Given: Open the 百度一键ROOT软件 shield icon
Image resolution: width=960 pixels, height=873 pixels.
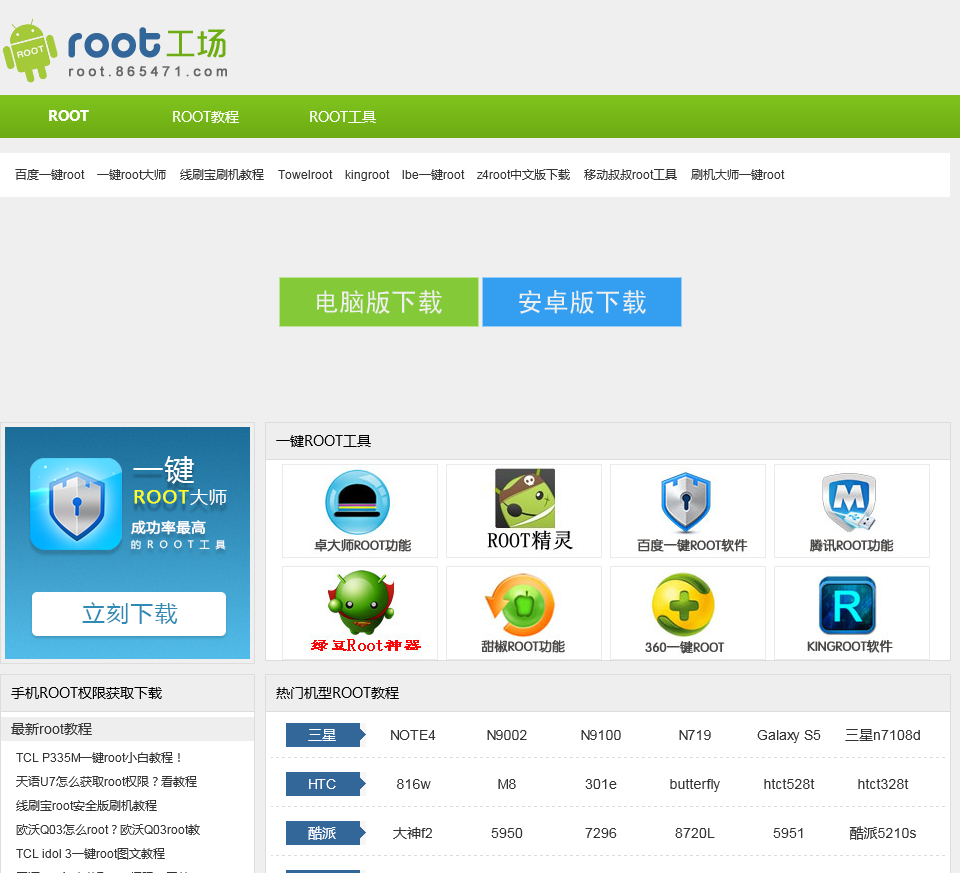Looking at the screenshot, I should tap(686, 502).
